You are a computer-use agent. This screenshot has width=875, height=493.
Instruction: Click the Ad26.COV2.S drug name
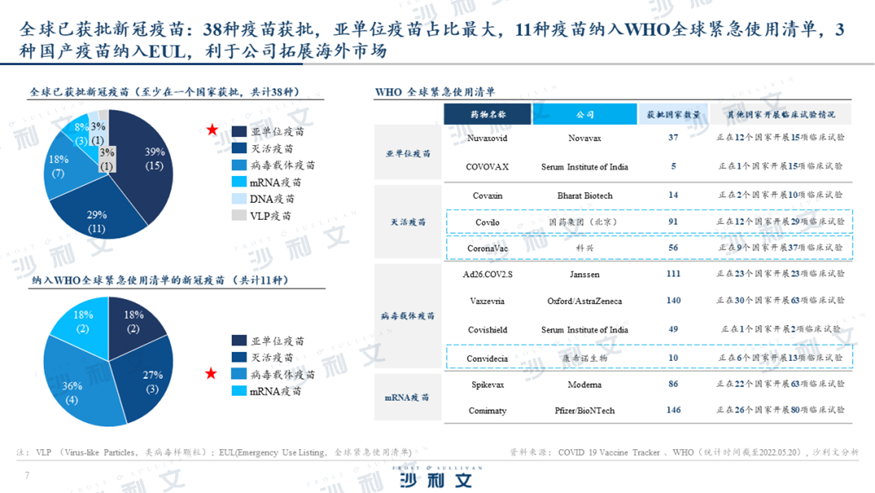(487, 274)
